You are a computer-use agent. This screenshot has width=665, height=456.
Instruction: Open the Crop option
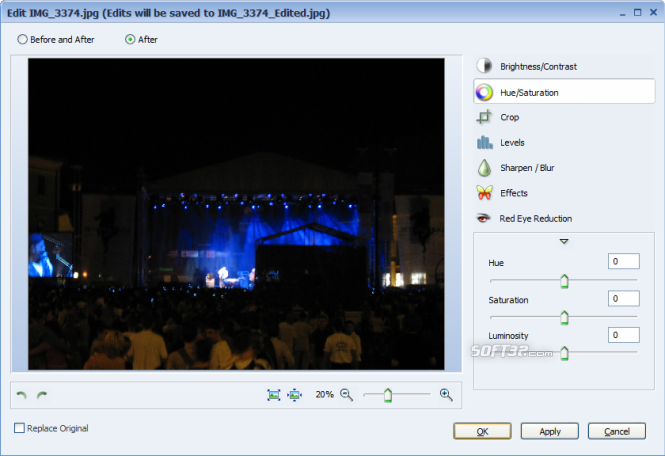(564, 117)
